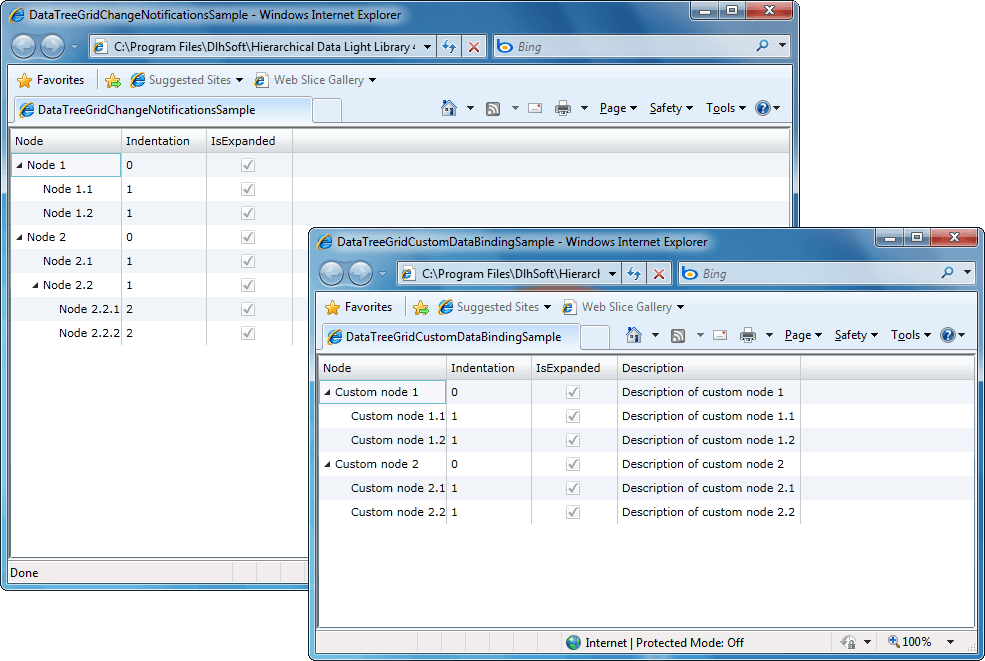Click Read Mail icon in DataTreeGridCustomDataBindingSample window
The image size is (985, 661).
(x=720, y=335)
